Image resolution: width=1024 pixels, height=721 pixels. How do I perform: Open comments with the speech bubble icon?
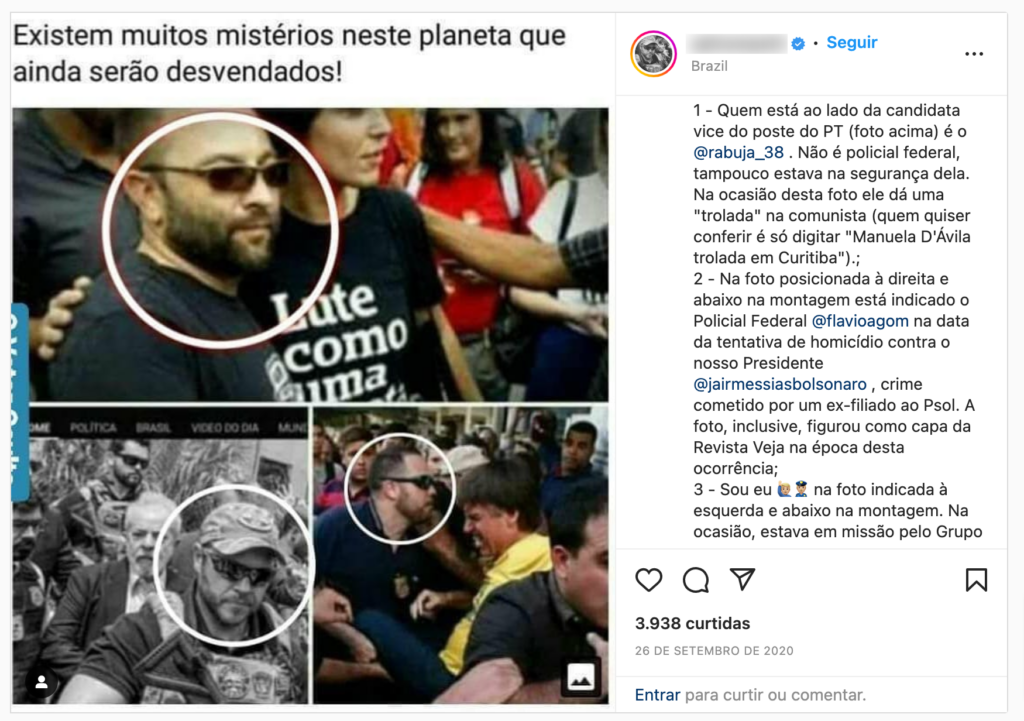696,579
